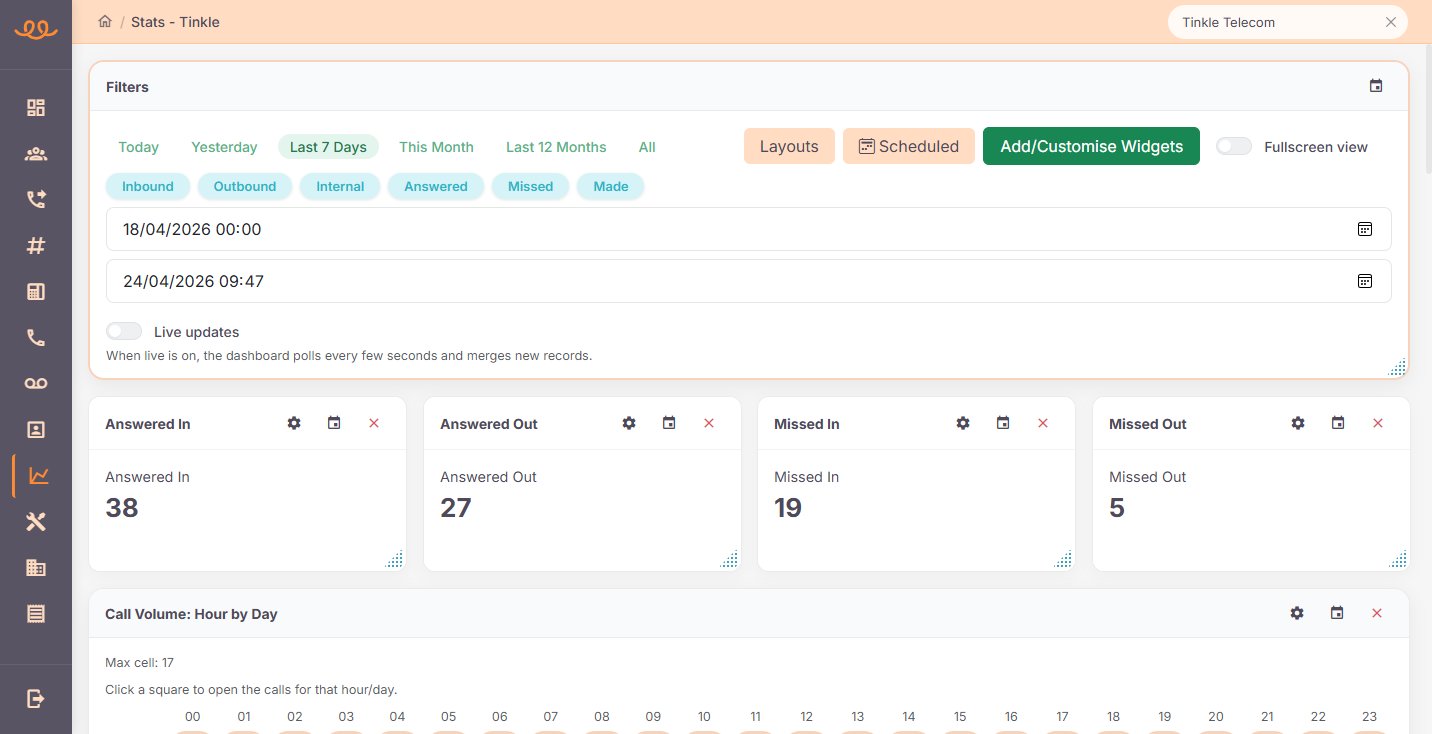Remove the Missed Out widget
This screenshot has width=1432, height=734.
tap(1377, 424)
